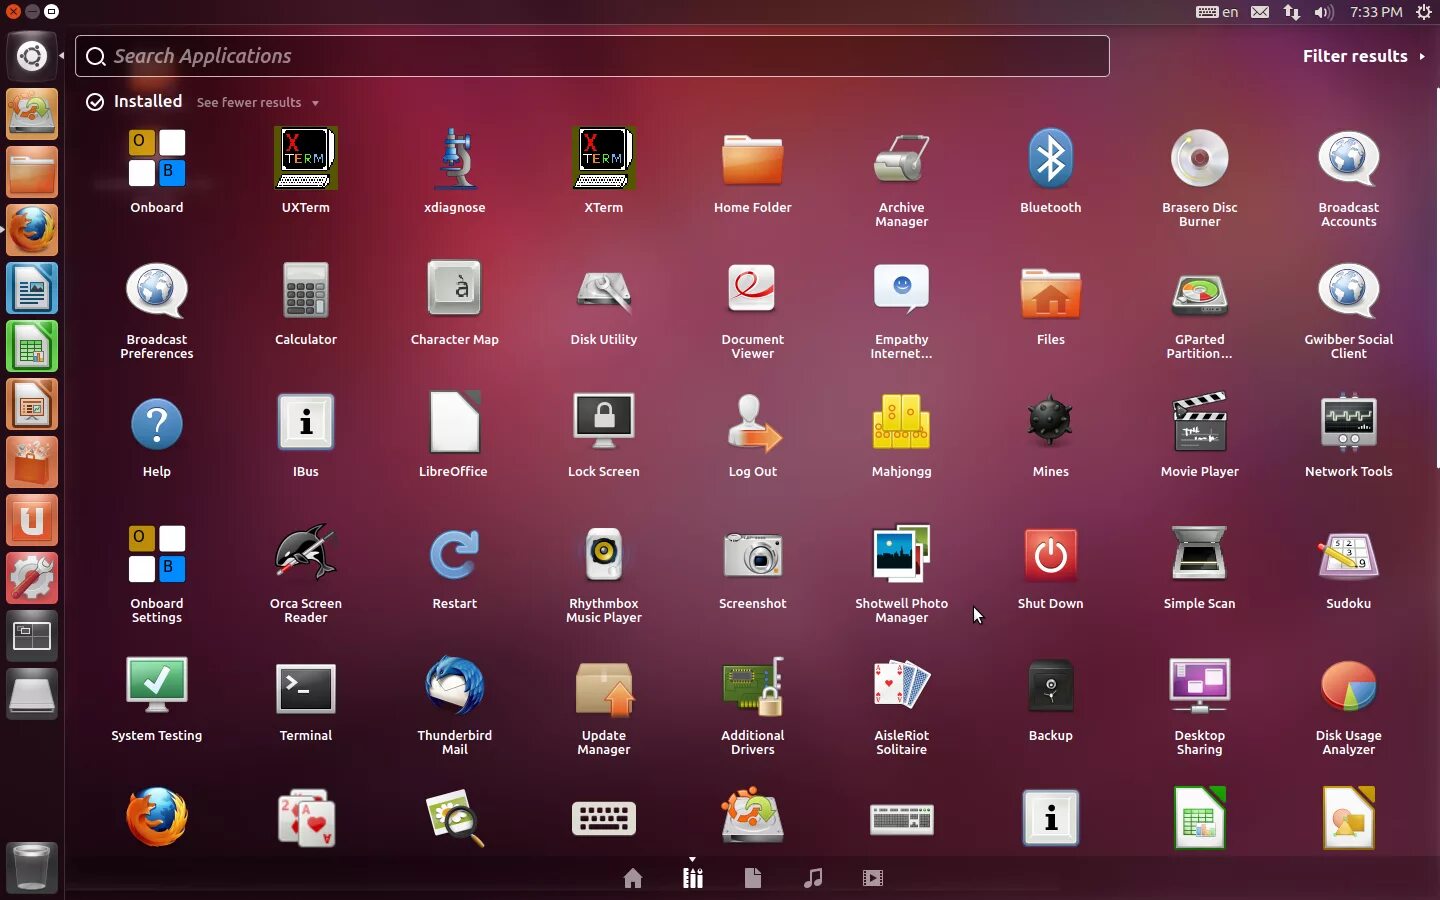1440x900 pixels.
Task: Launch Sudoku
Action: point(1349,556)
